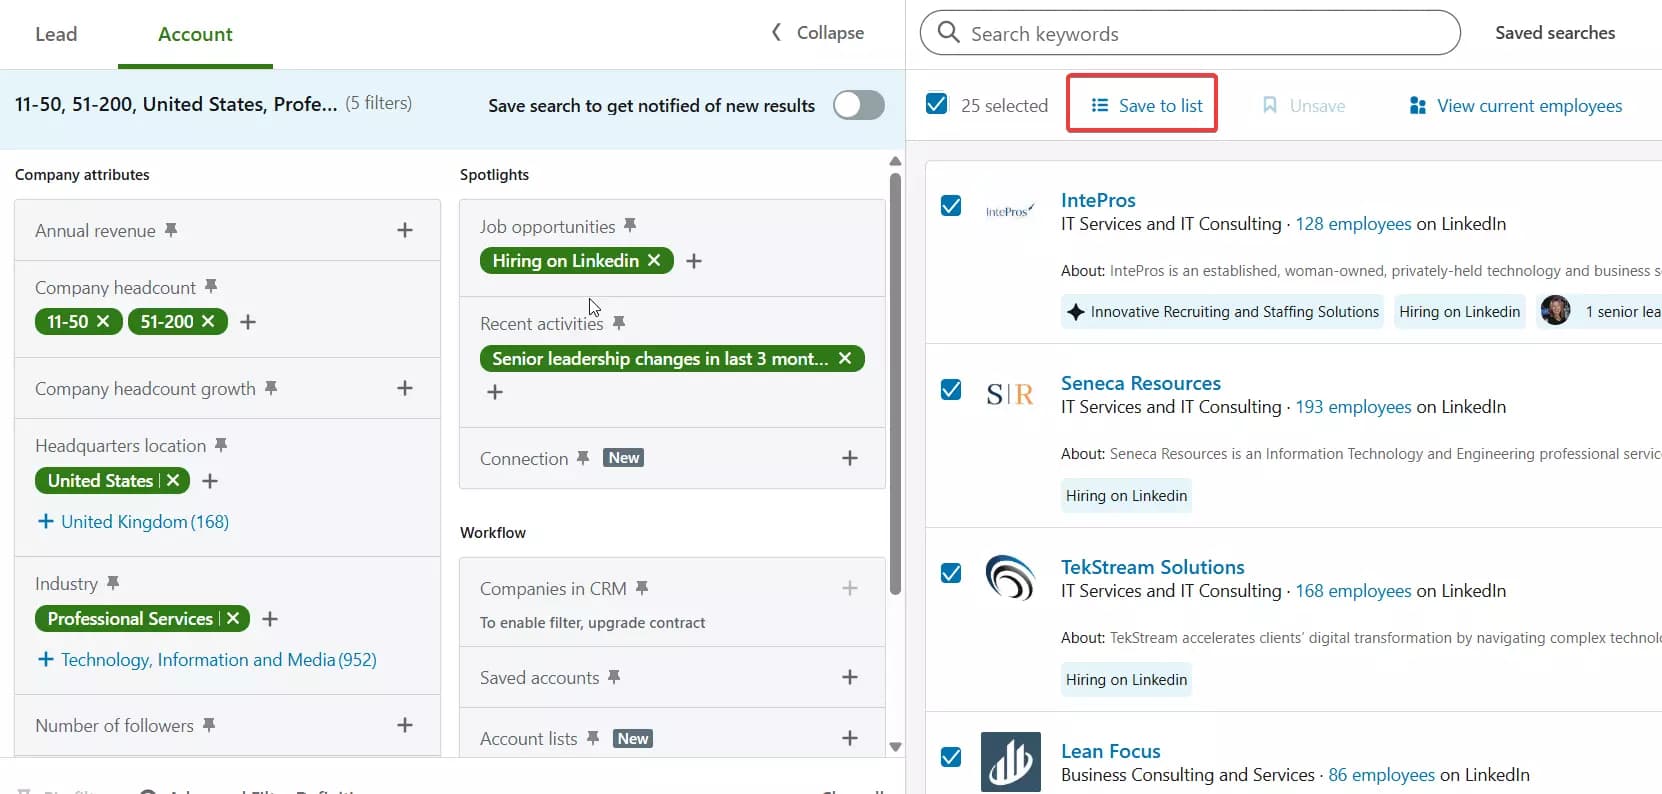Expand the Annual revenue filter
This screenshot has width=1662, height=794.
(405, 230)
